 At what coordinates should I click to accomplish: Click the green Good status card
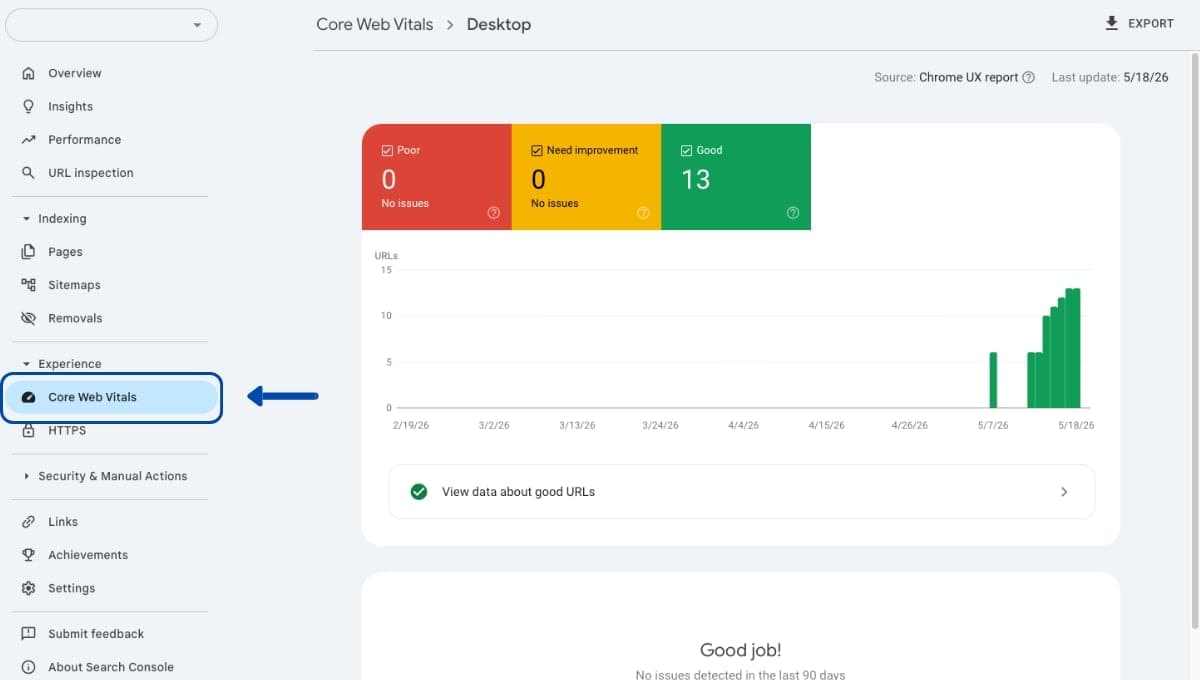(x=736, y=177)
